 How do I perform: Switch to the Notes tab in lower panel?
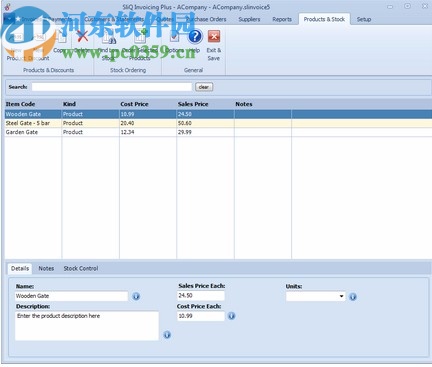point(46,268)
